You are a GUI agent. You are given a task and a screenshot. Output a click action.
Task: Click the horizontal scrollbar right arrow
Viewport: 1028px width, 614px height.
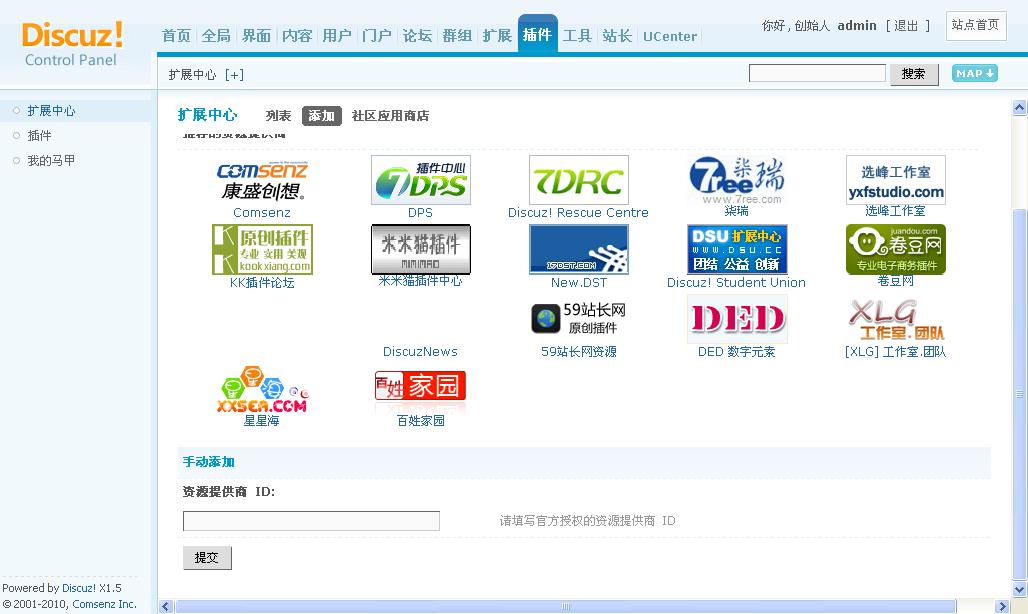[1002, 607]
